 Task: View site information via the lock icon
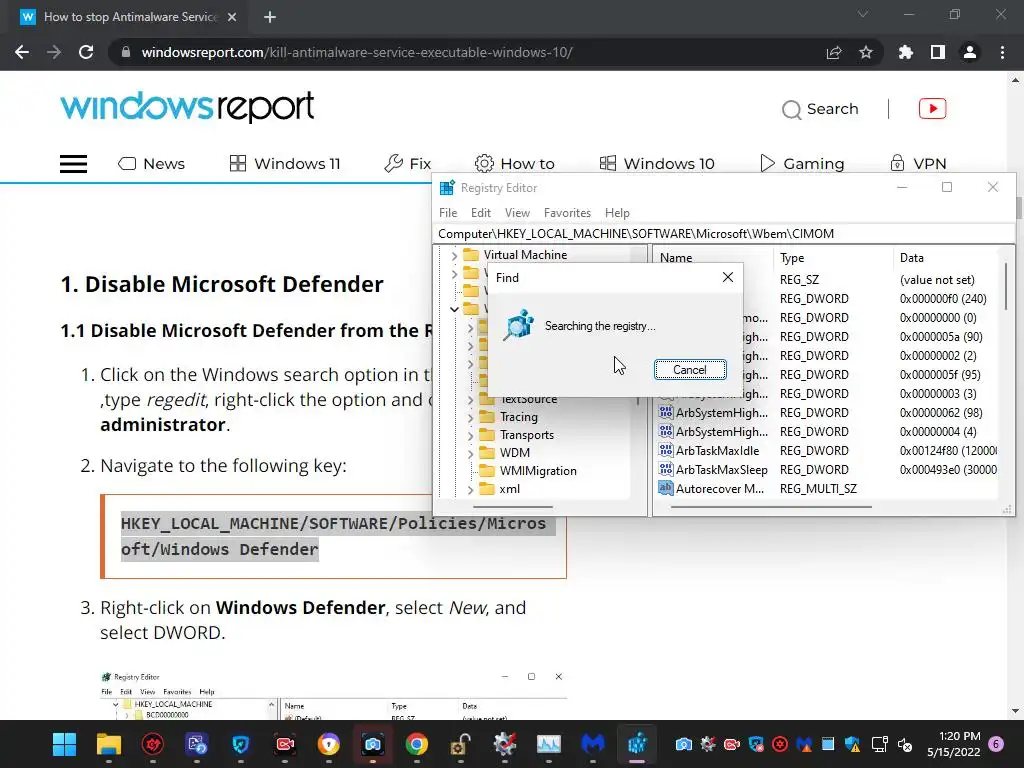point(125,52)
